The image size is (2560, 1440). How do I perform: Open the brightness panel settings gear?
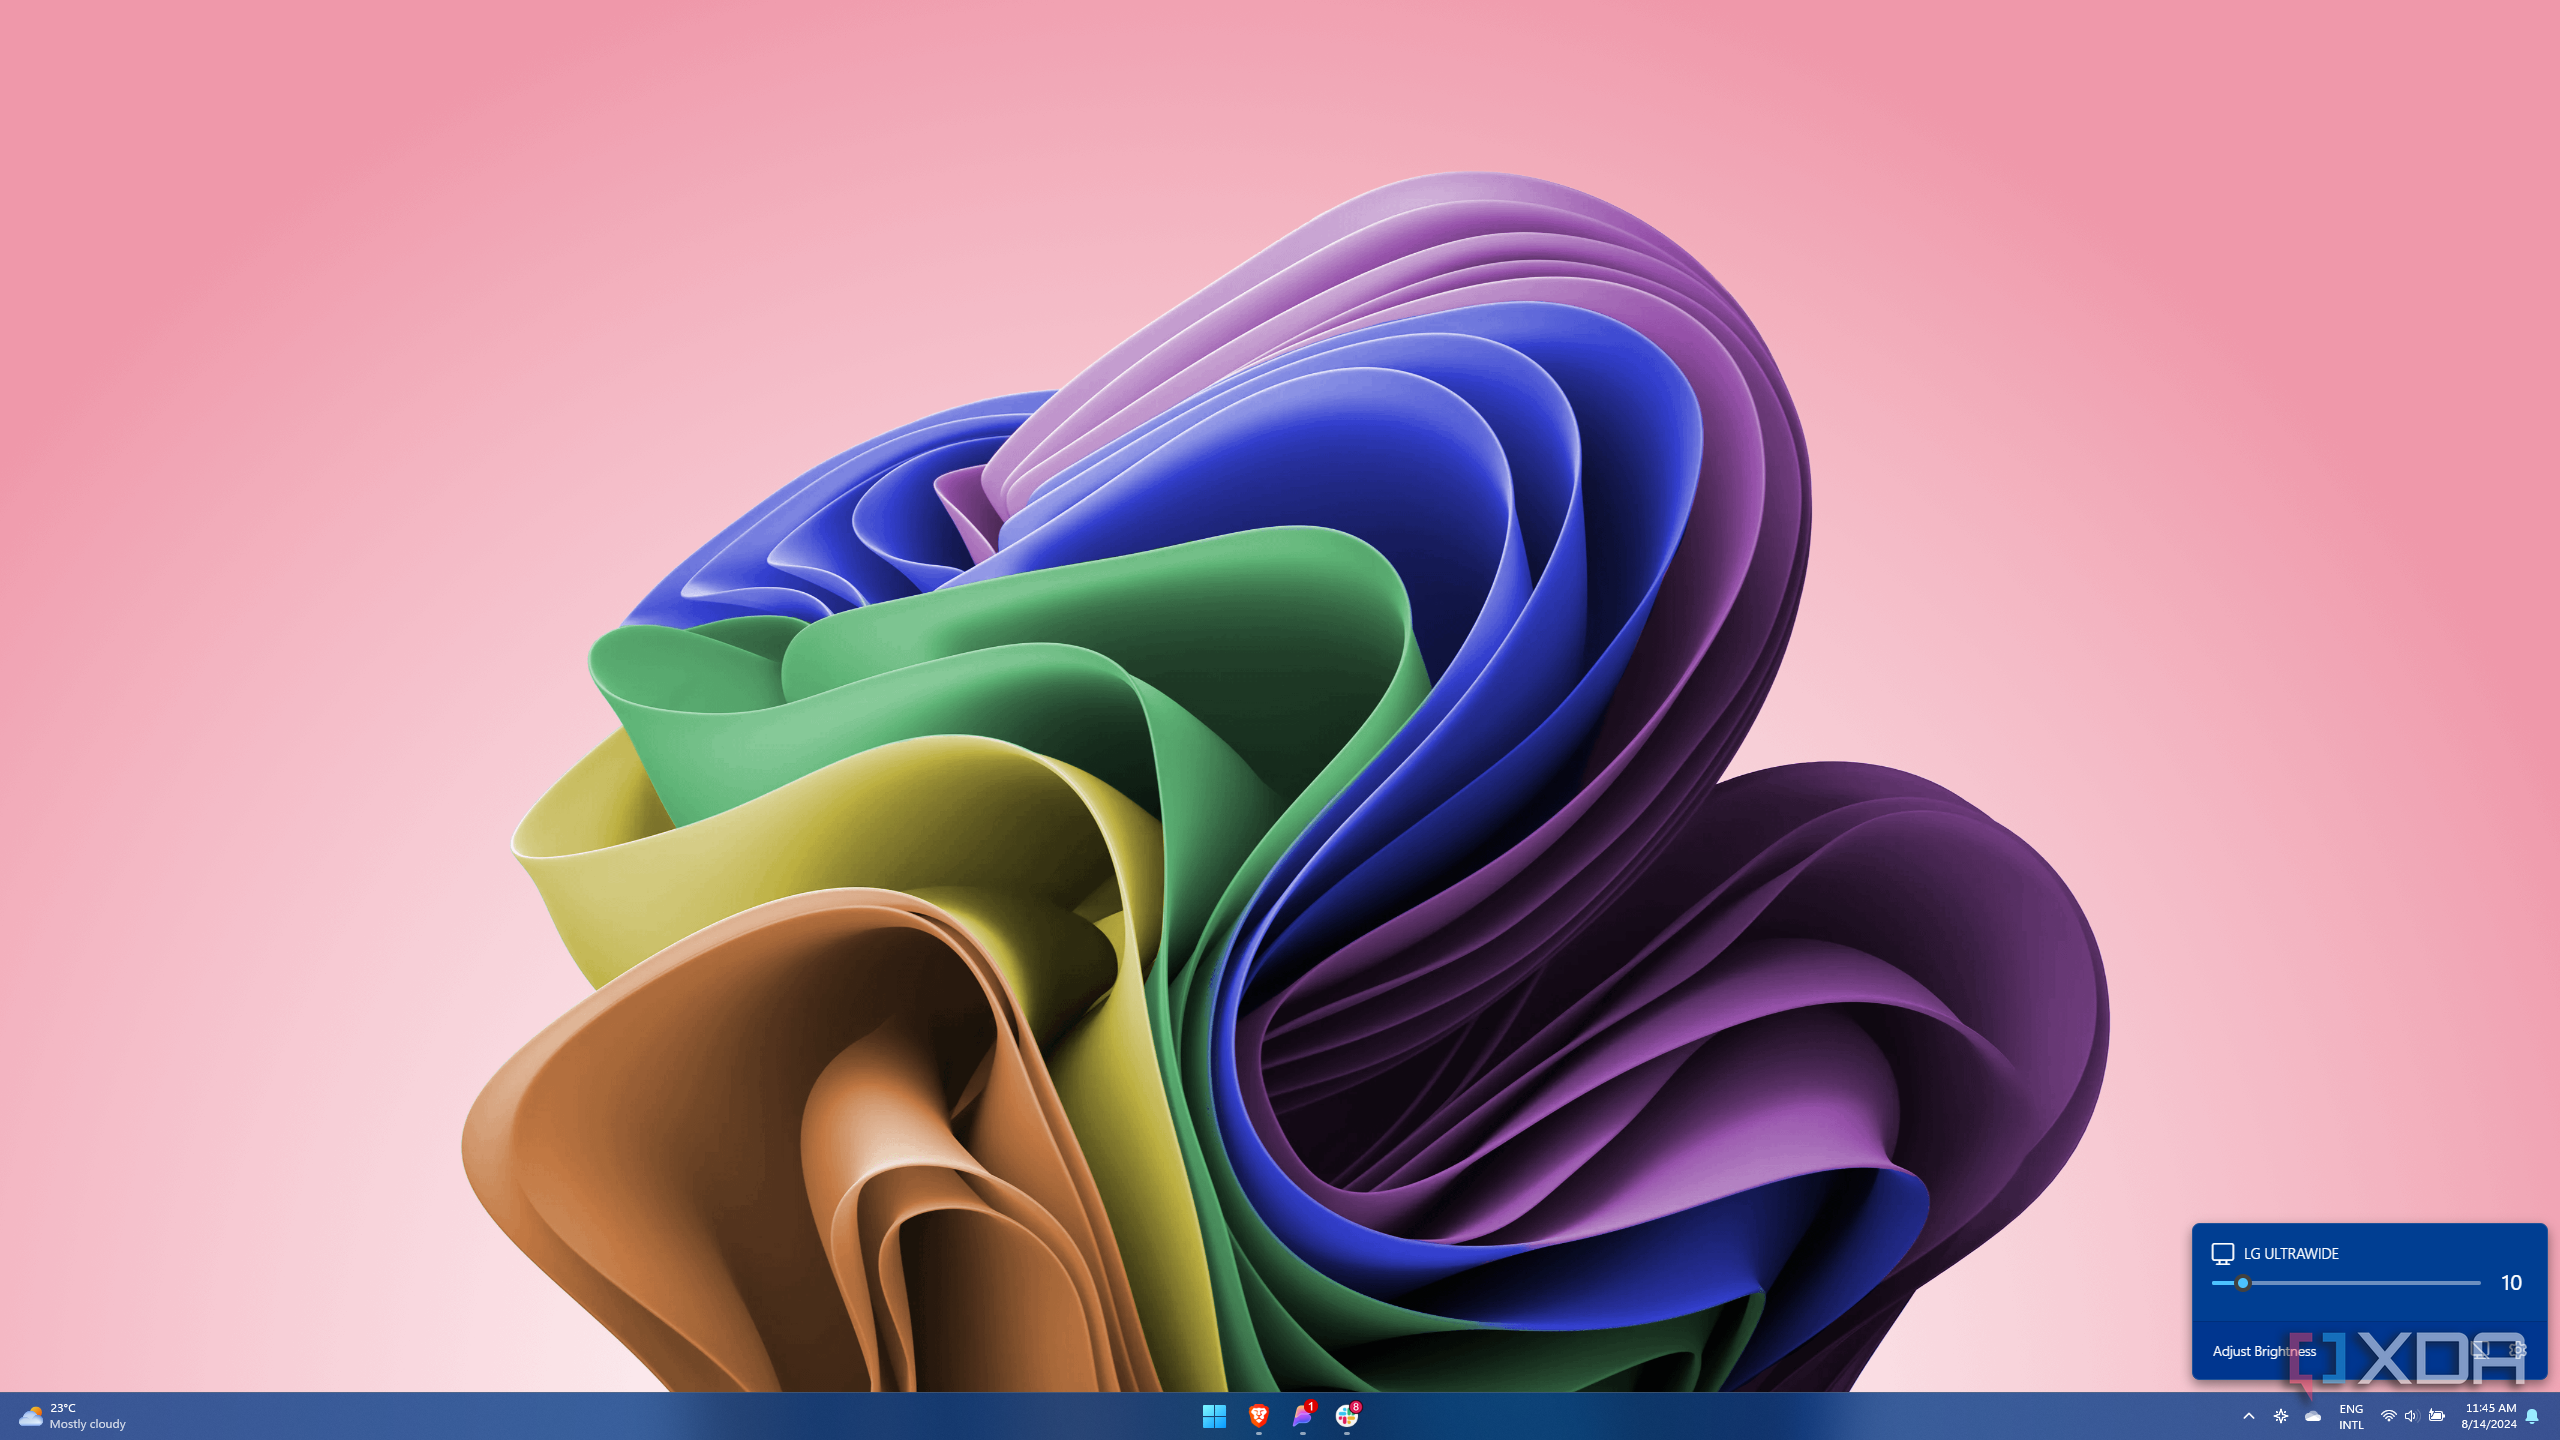[x=2518, y=1350]
